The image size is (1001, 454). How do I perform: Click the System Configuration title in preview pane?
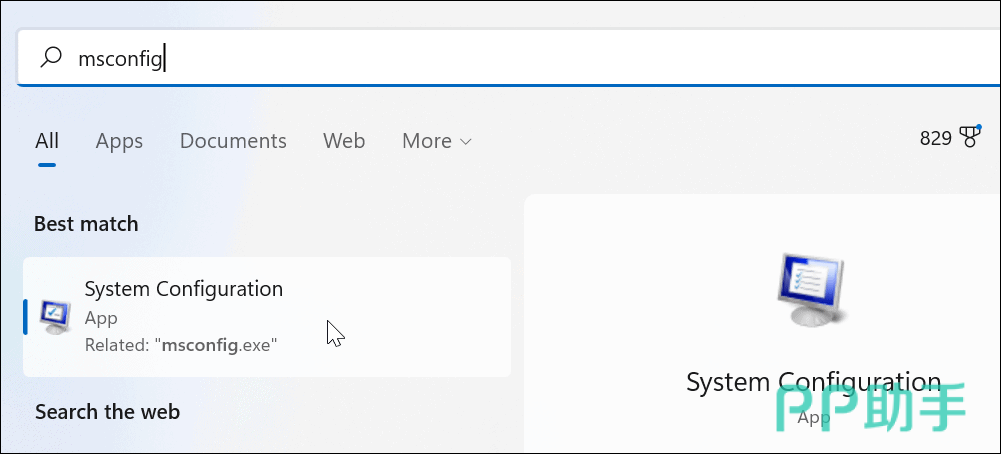point(813,382)
